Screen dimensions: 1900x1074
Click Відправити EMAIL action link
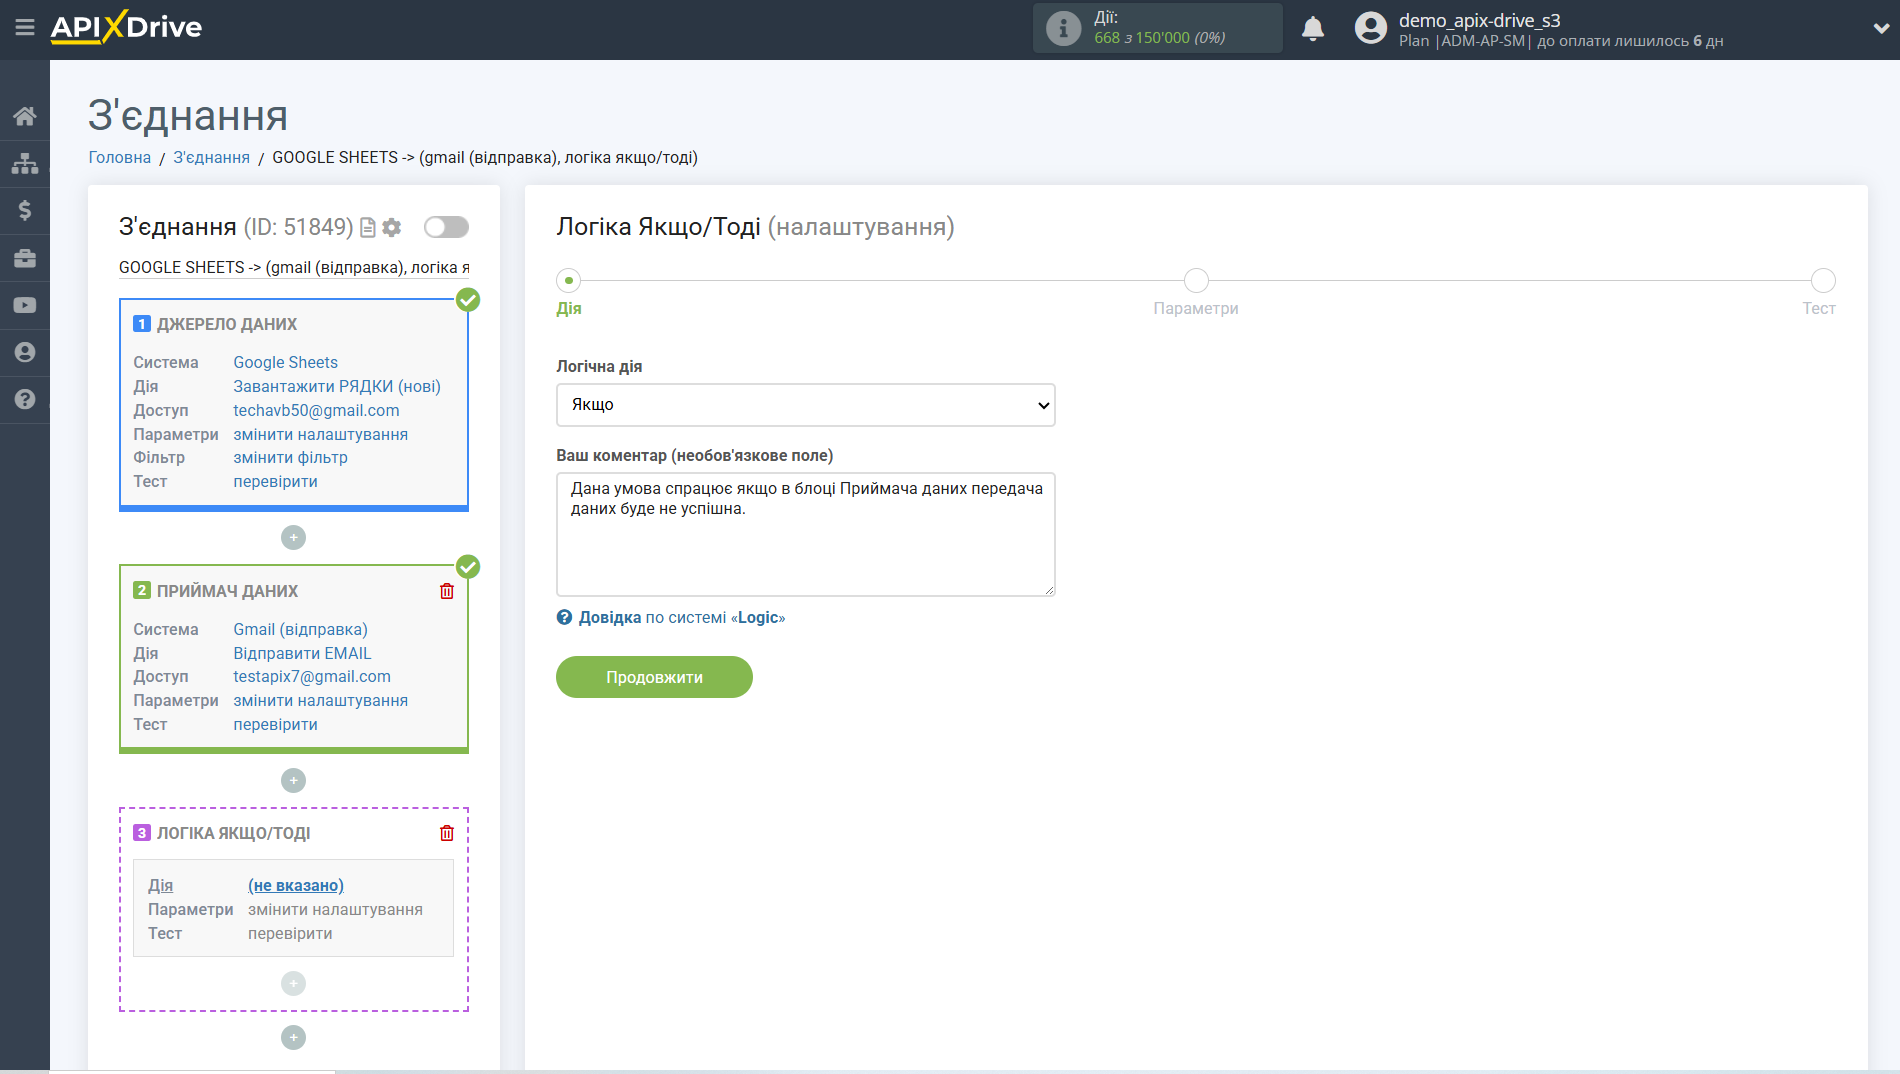[302, 653]
